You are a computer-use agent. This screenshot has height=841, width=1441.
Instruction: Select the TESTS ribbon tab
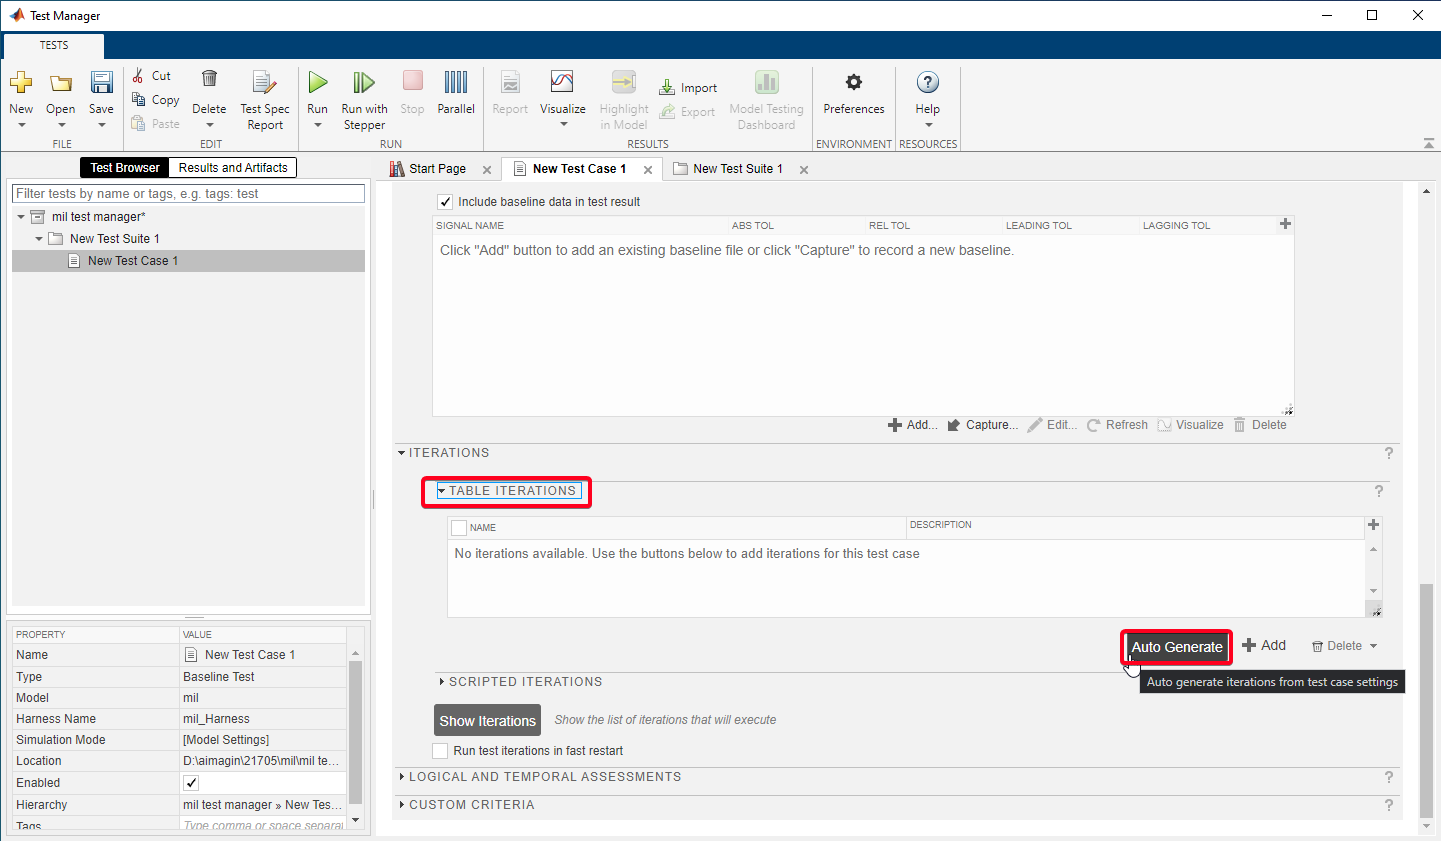(54, 46)
